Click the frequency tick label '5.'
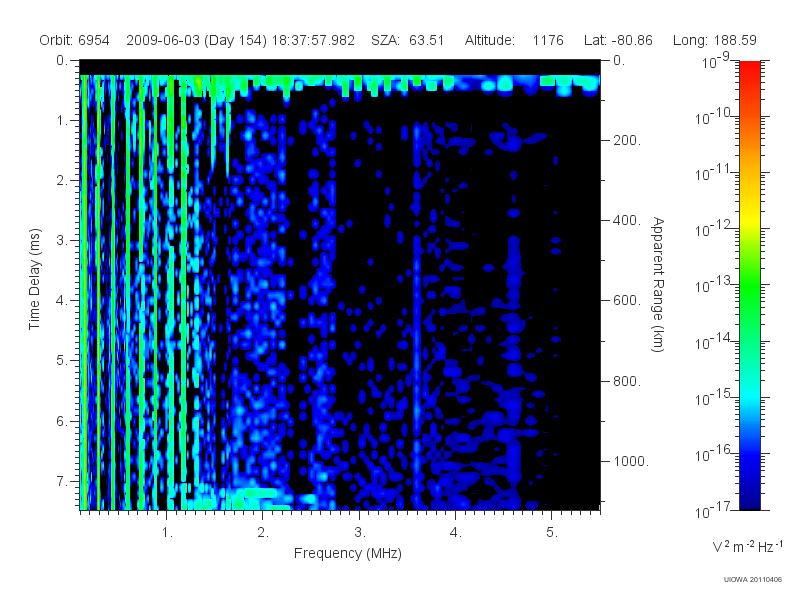Image resolution: width=800 pixels, height=600 pixels. [x=552, y=533]
